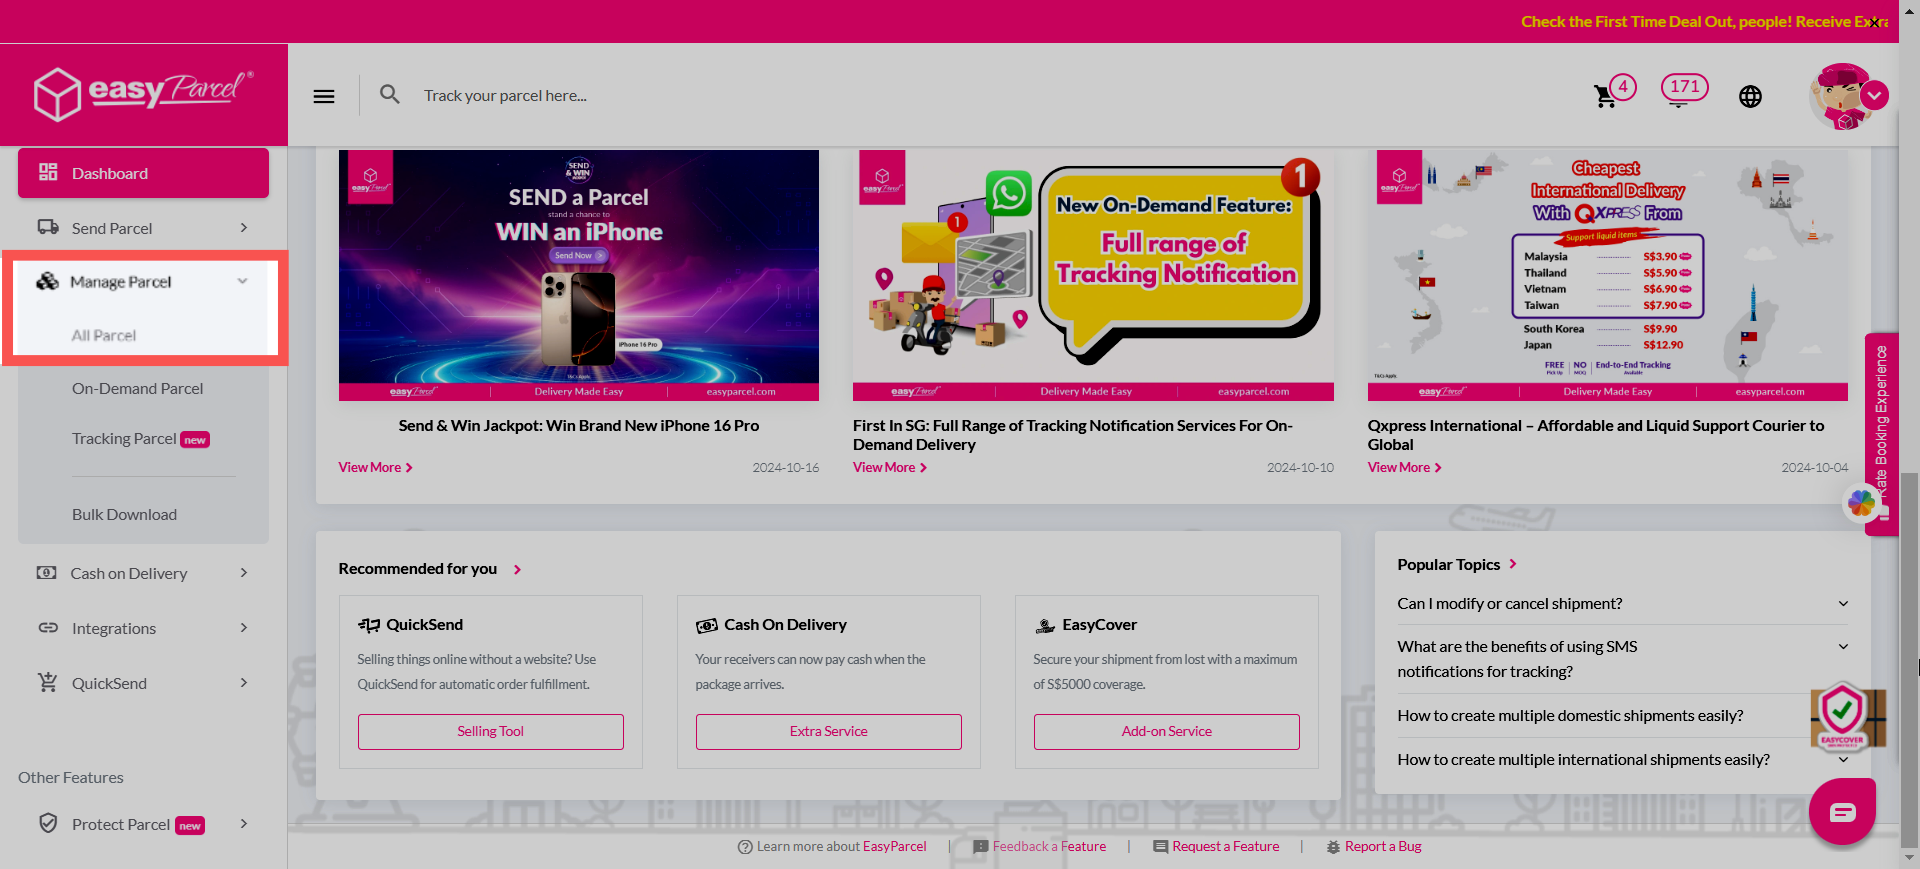Viewport: 1920px width, 869px height.
Task: Click the Report a Bug link
Action: point(1383,846)
